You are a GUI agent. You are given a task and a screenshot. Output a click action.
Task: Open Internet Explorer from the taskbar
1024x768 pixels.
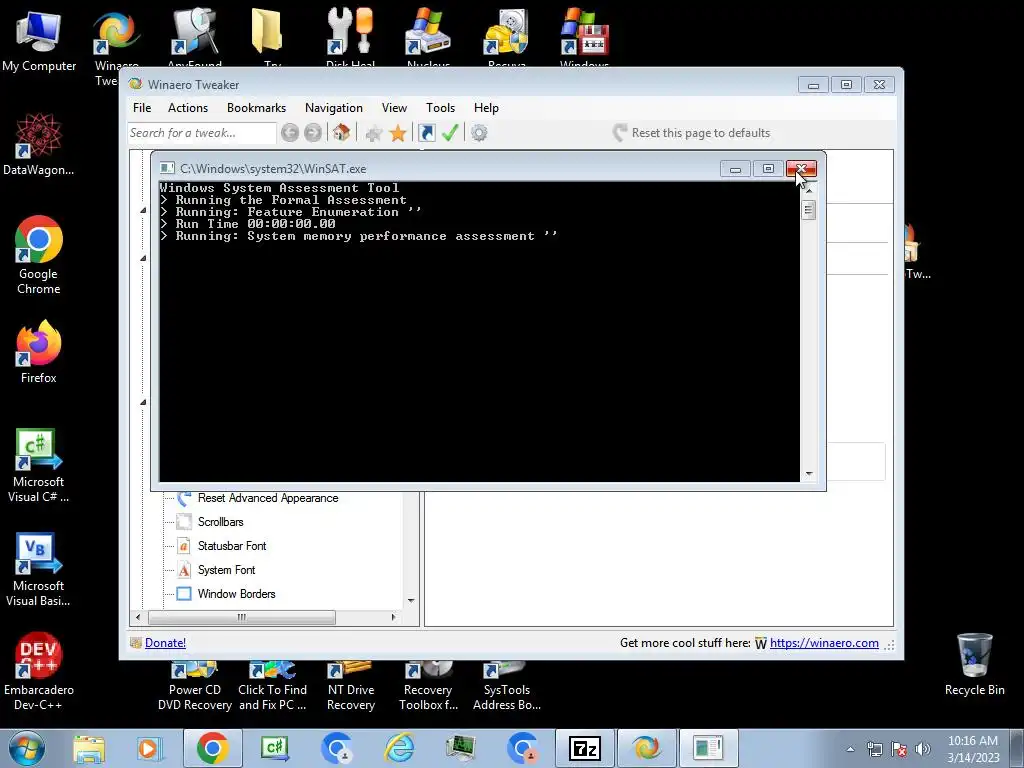(399, 748)
